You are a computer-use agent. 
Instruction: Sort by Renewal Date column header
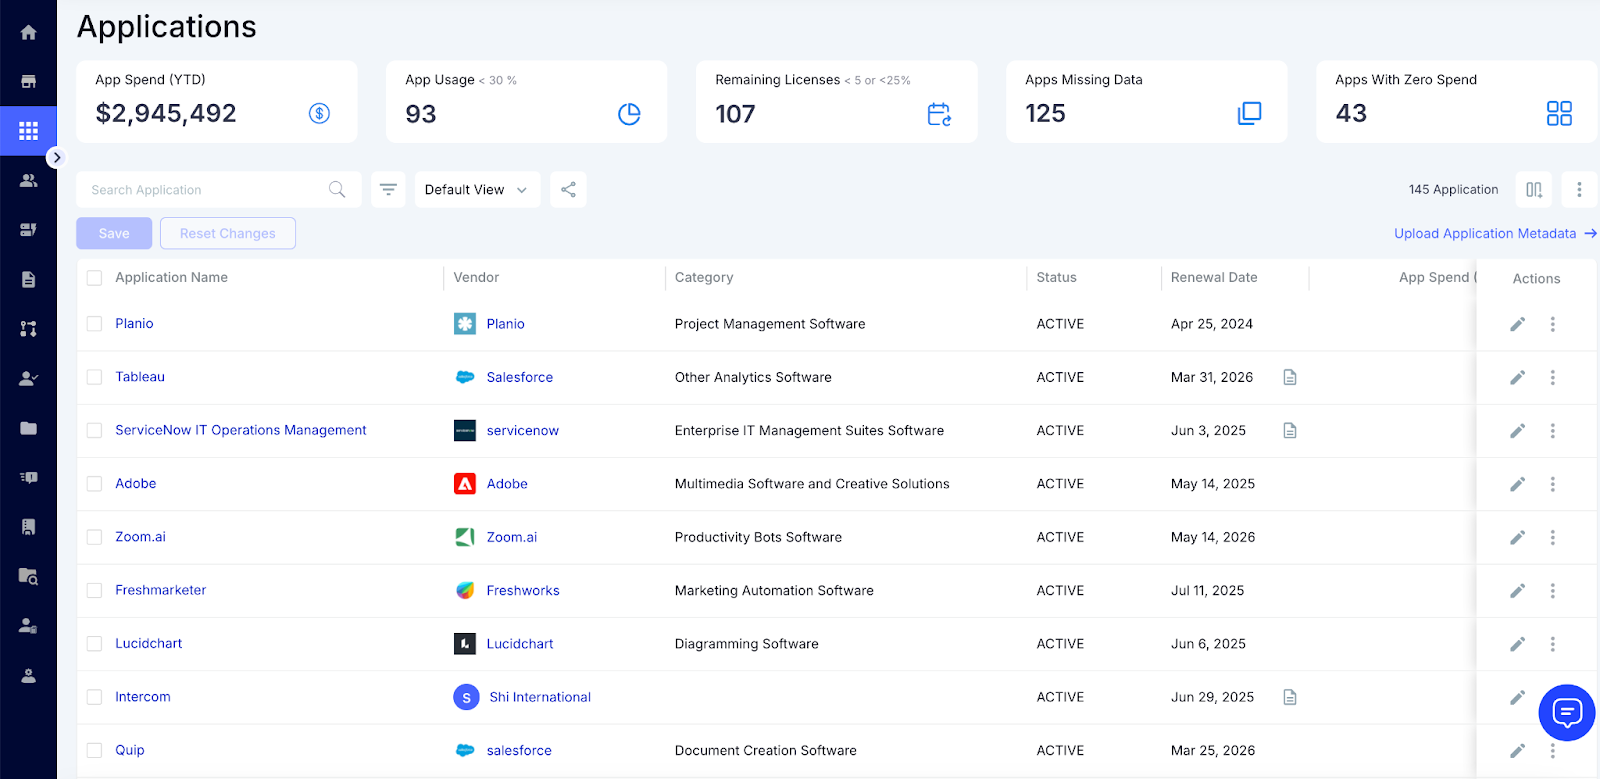pos(1214,277)
